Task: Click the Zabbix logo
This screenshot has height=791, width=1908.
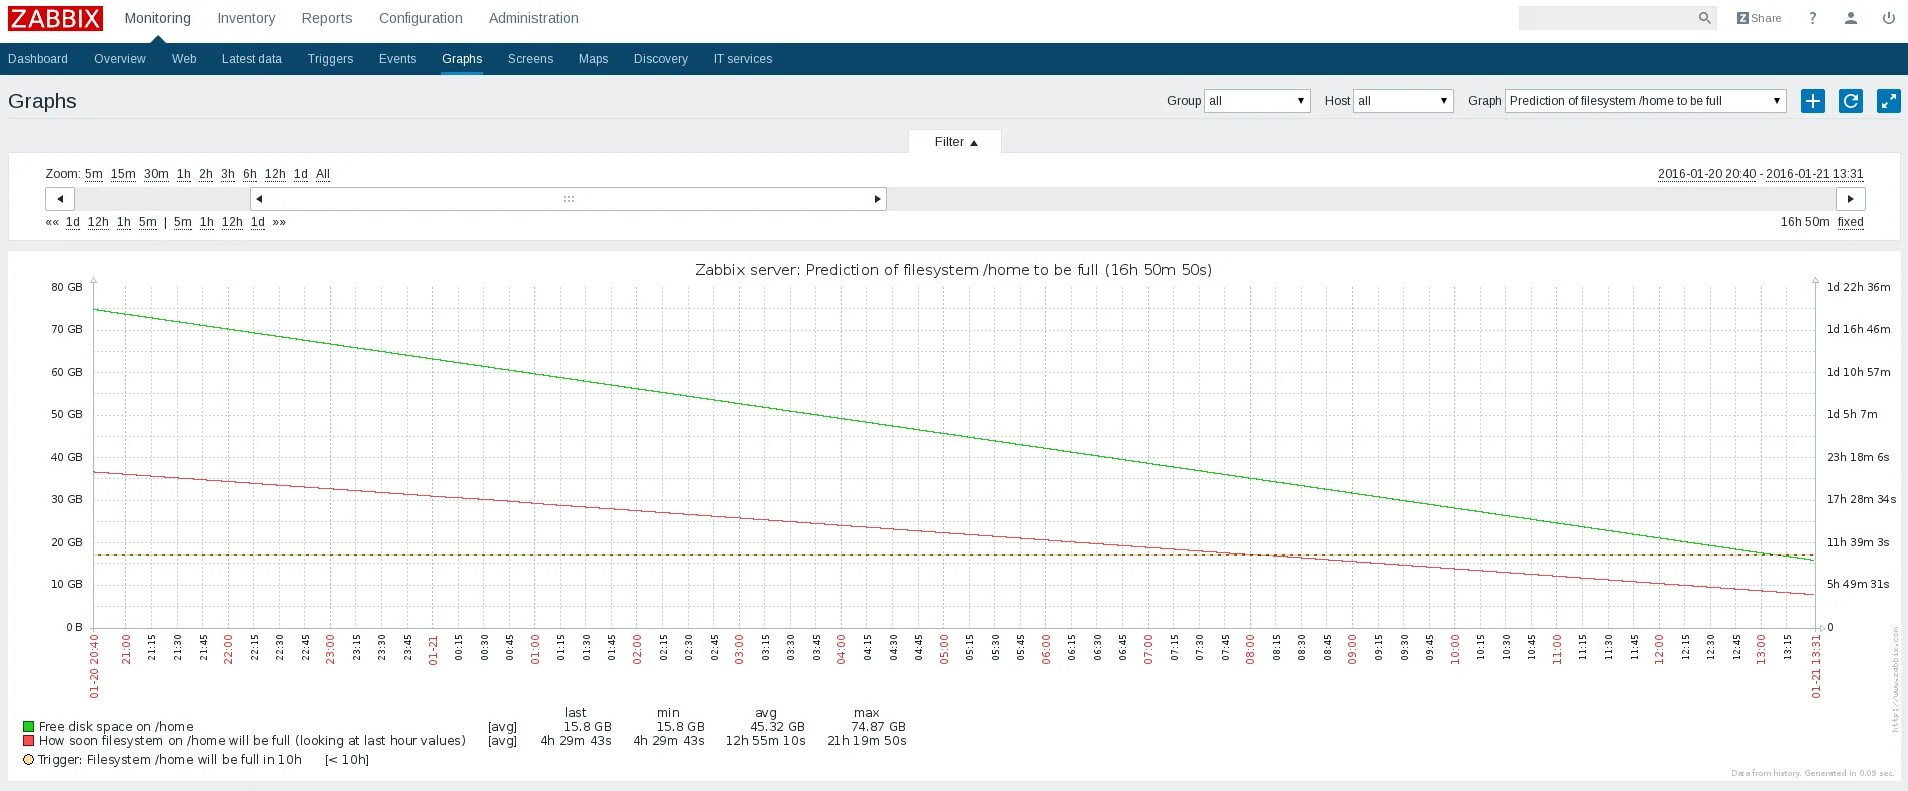Action: coord(56,18)
